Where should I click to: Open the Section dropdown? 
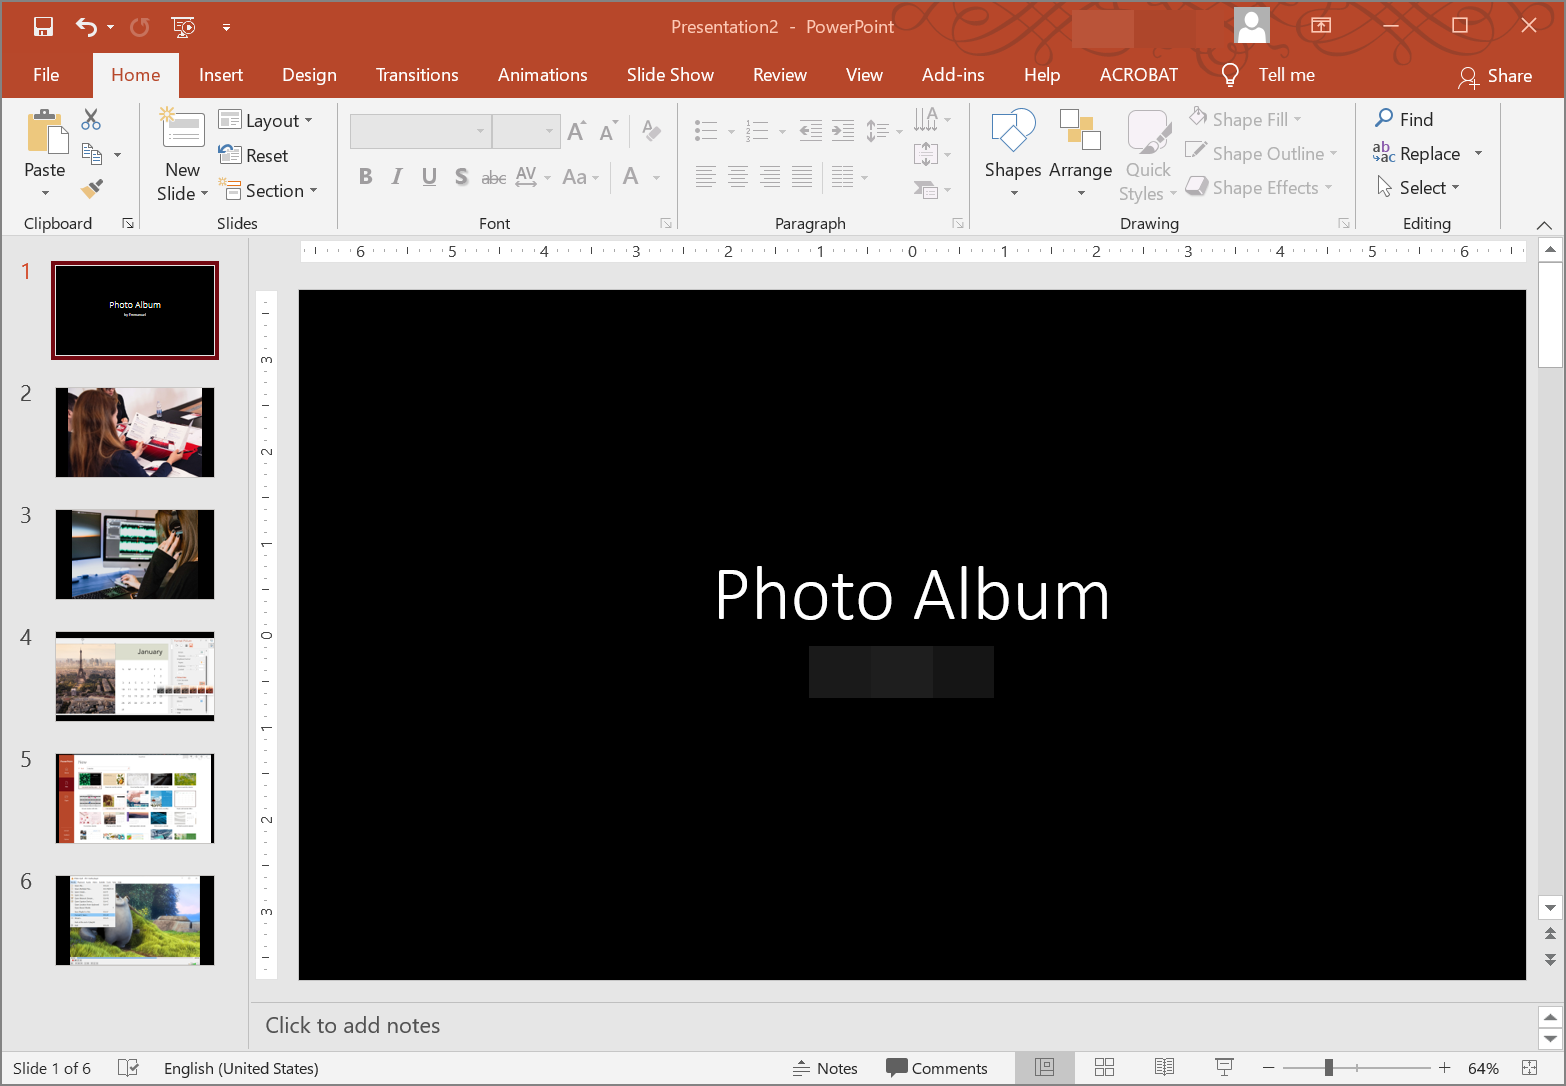[270, 190]
